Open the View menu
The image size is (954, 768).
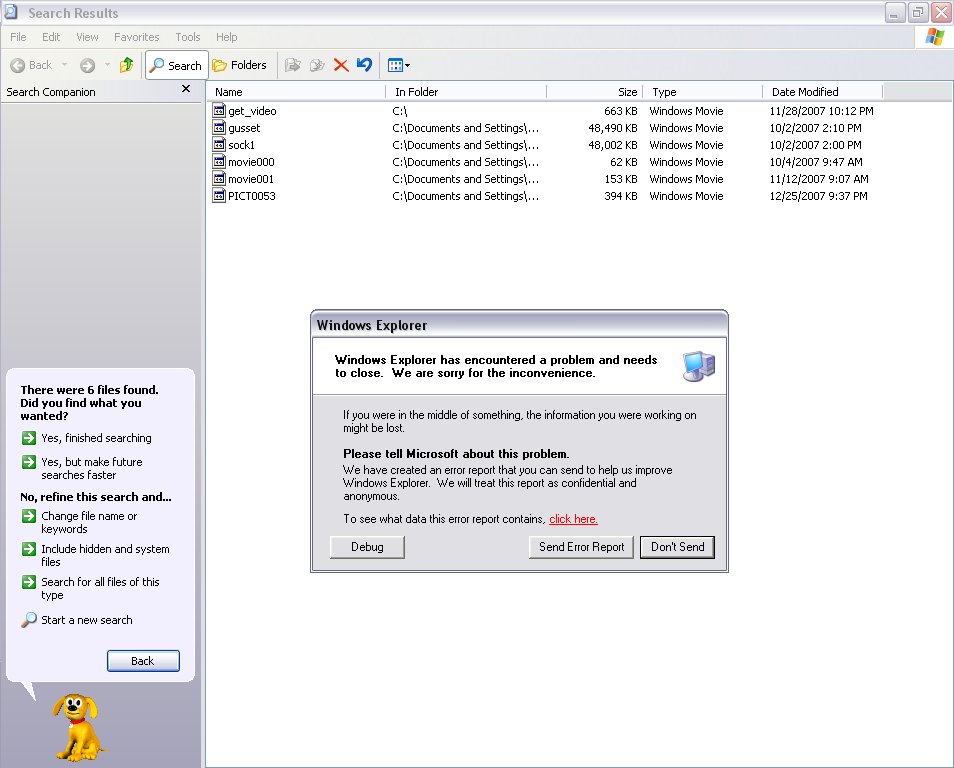pyautogui.click(x=87, y=37)
